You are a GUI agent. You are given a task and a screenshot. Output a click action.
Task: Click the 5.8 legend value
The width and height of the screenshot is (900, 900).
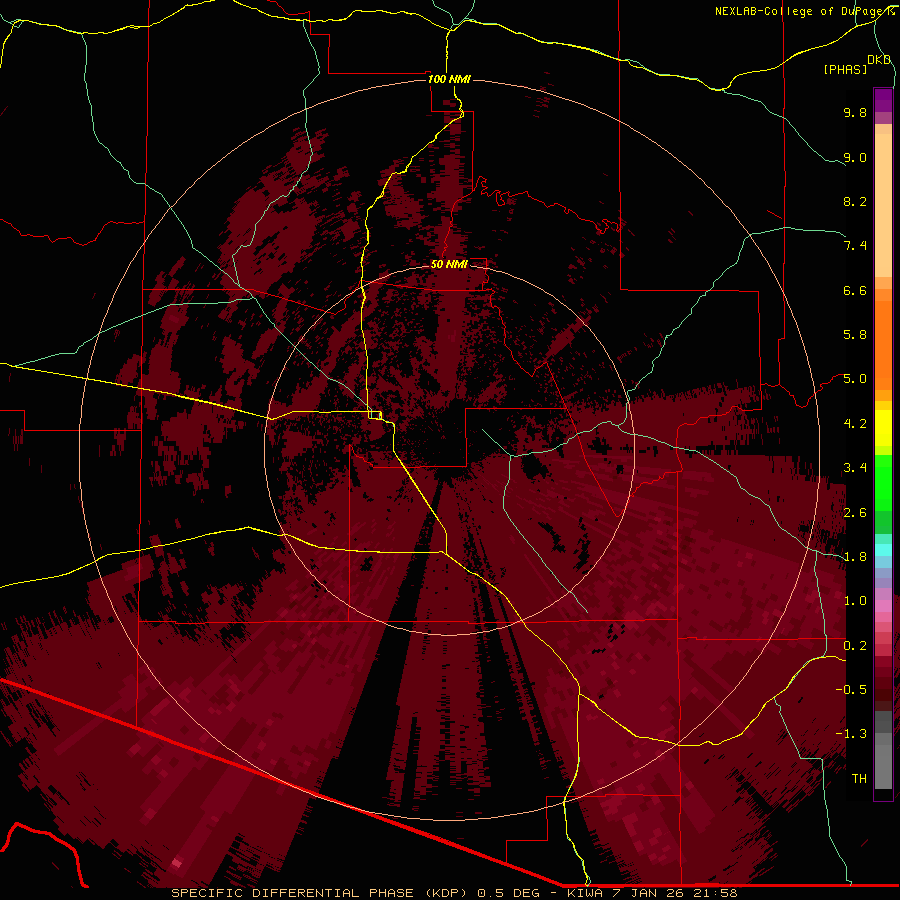coord(855,335)
